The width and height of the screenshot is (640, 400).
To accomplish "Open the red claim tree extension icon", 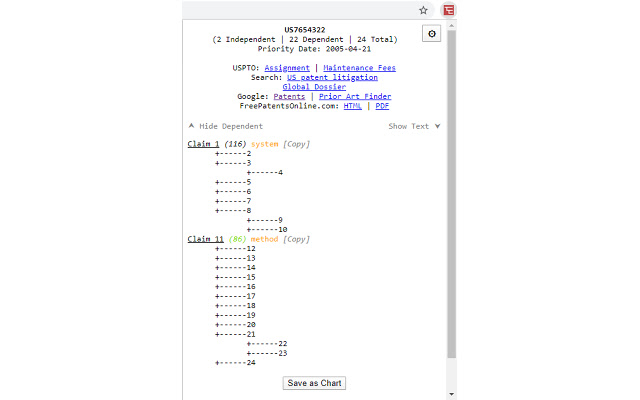I will coord(449,10).
